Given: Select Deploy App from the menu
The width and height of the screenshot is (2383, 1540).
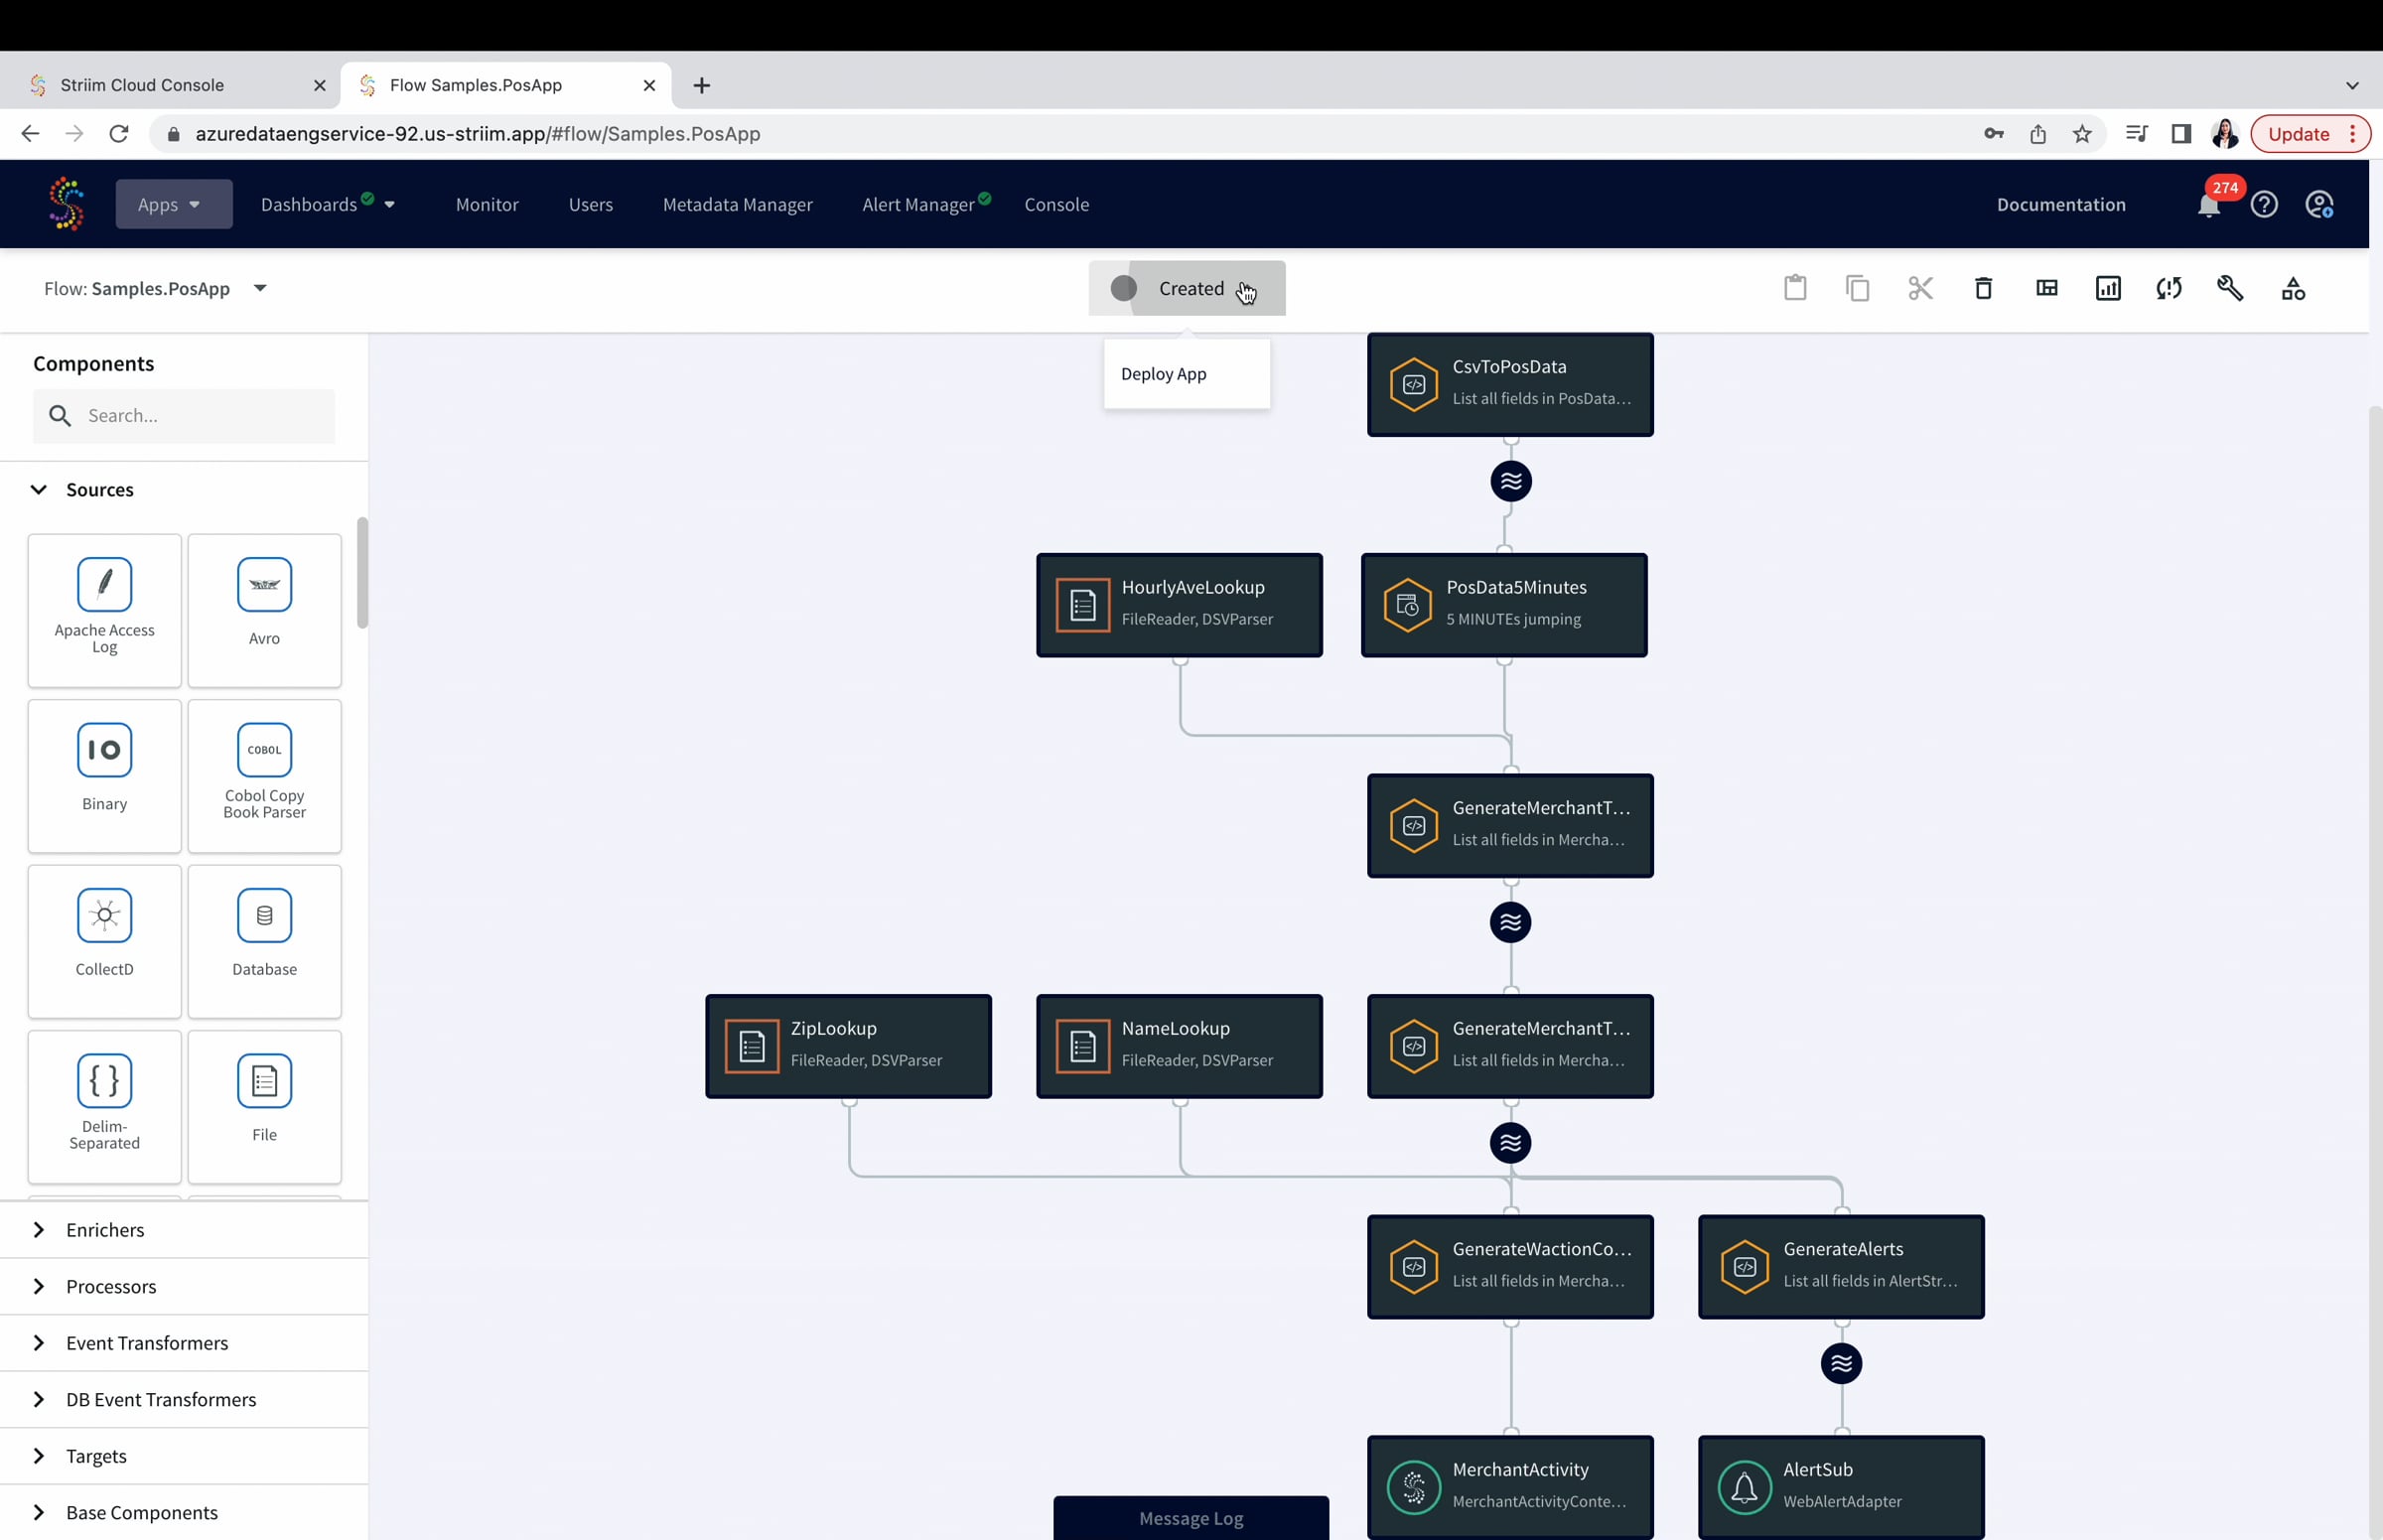Looking at the screenshot, I should pyautogui.click(x=1163, y=374).
